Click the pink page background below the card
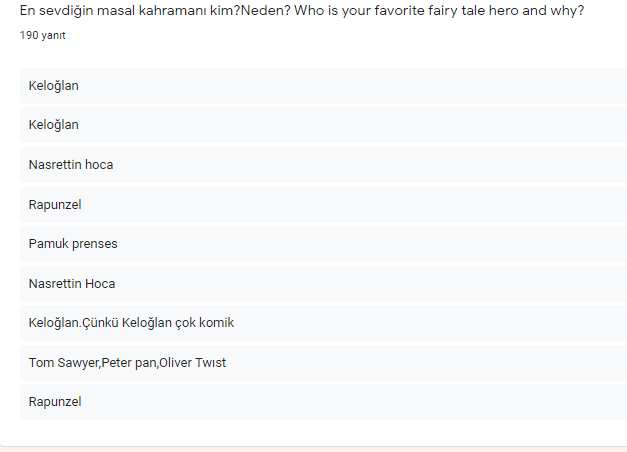Image resolution: width=627 pixels, height=452 pixels. tap(313, 449)
